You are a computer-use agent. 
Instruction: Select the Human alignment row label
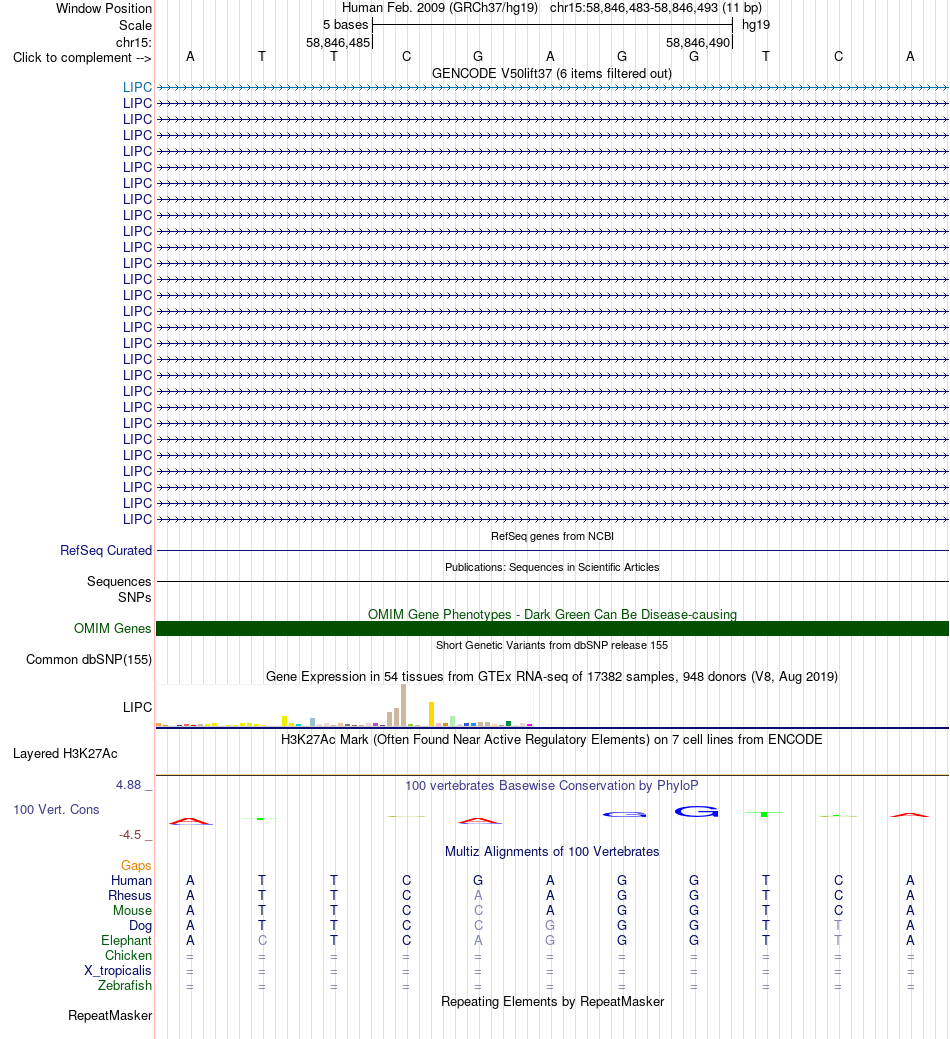[131, 881]
